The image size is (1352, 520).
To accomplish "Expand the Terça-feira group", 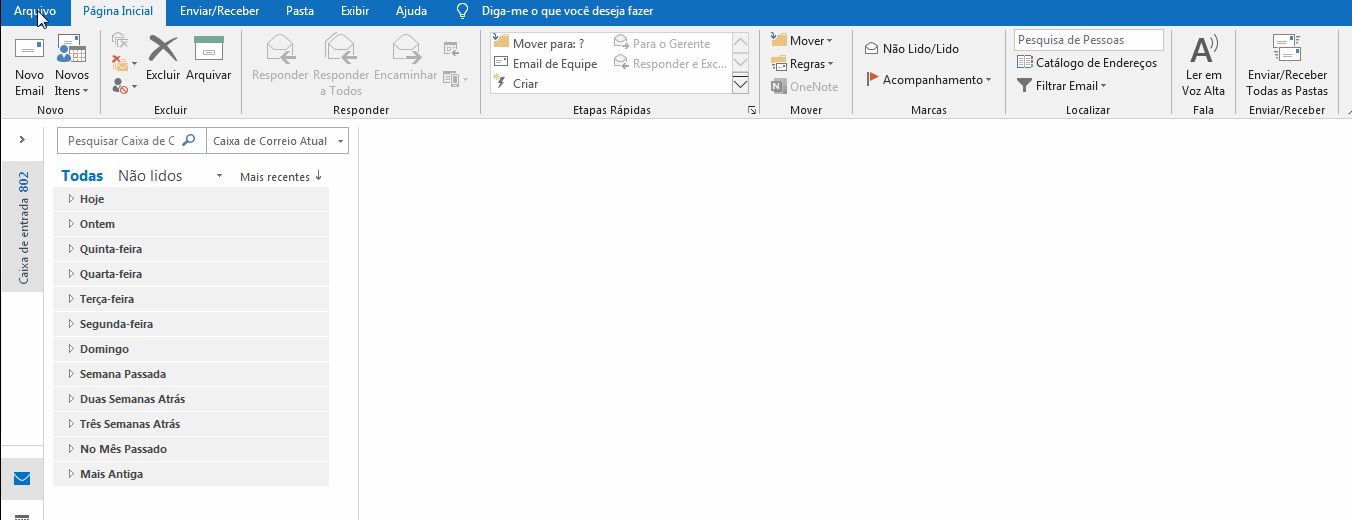I will [x=191, y=299].
